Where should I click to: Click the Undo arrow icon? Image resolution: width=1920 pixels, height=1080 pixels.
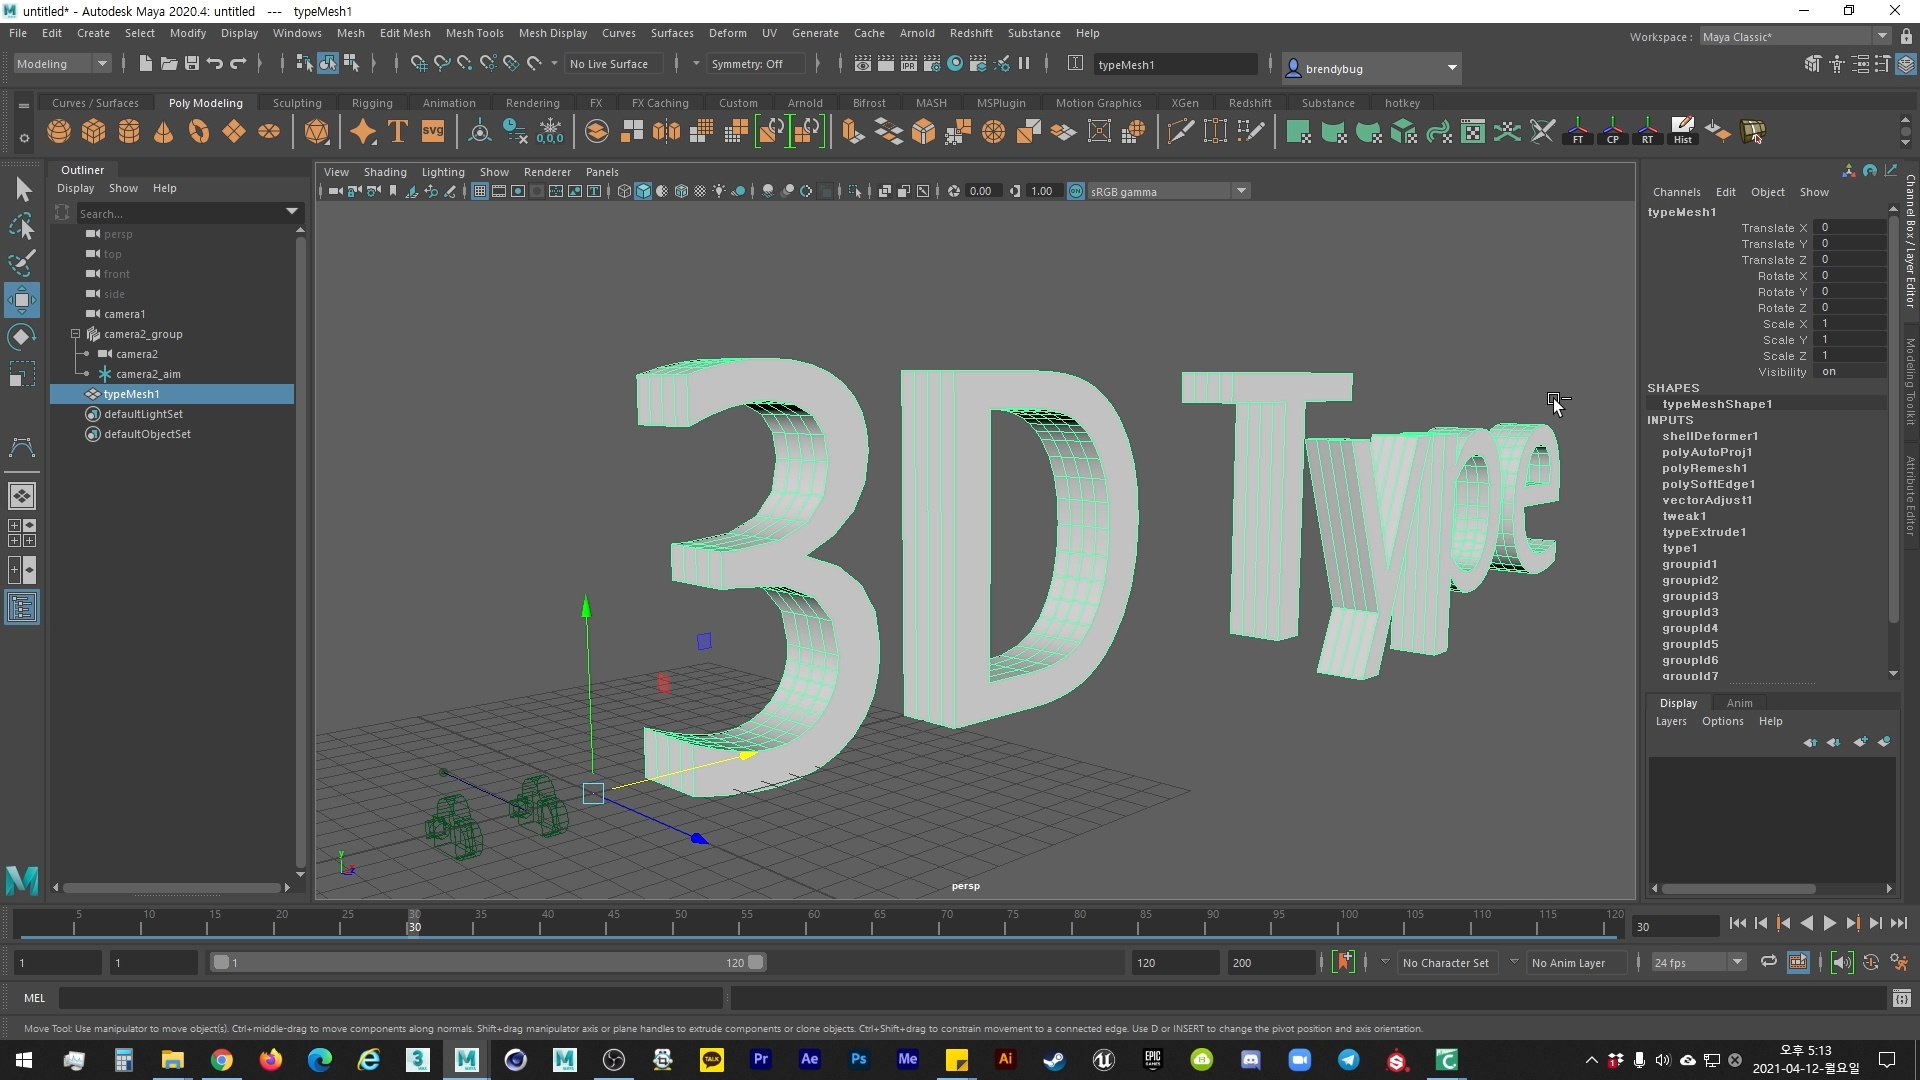tap(214, 63)
